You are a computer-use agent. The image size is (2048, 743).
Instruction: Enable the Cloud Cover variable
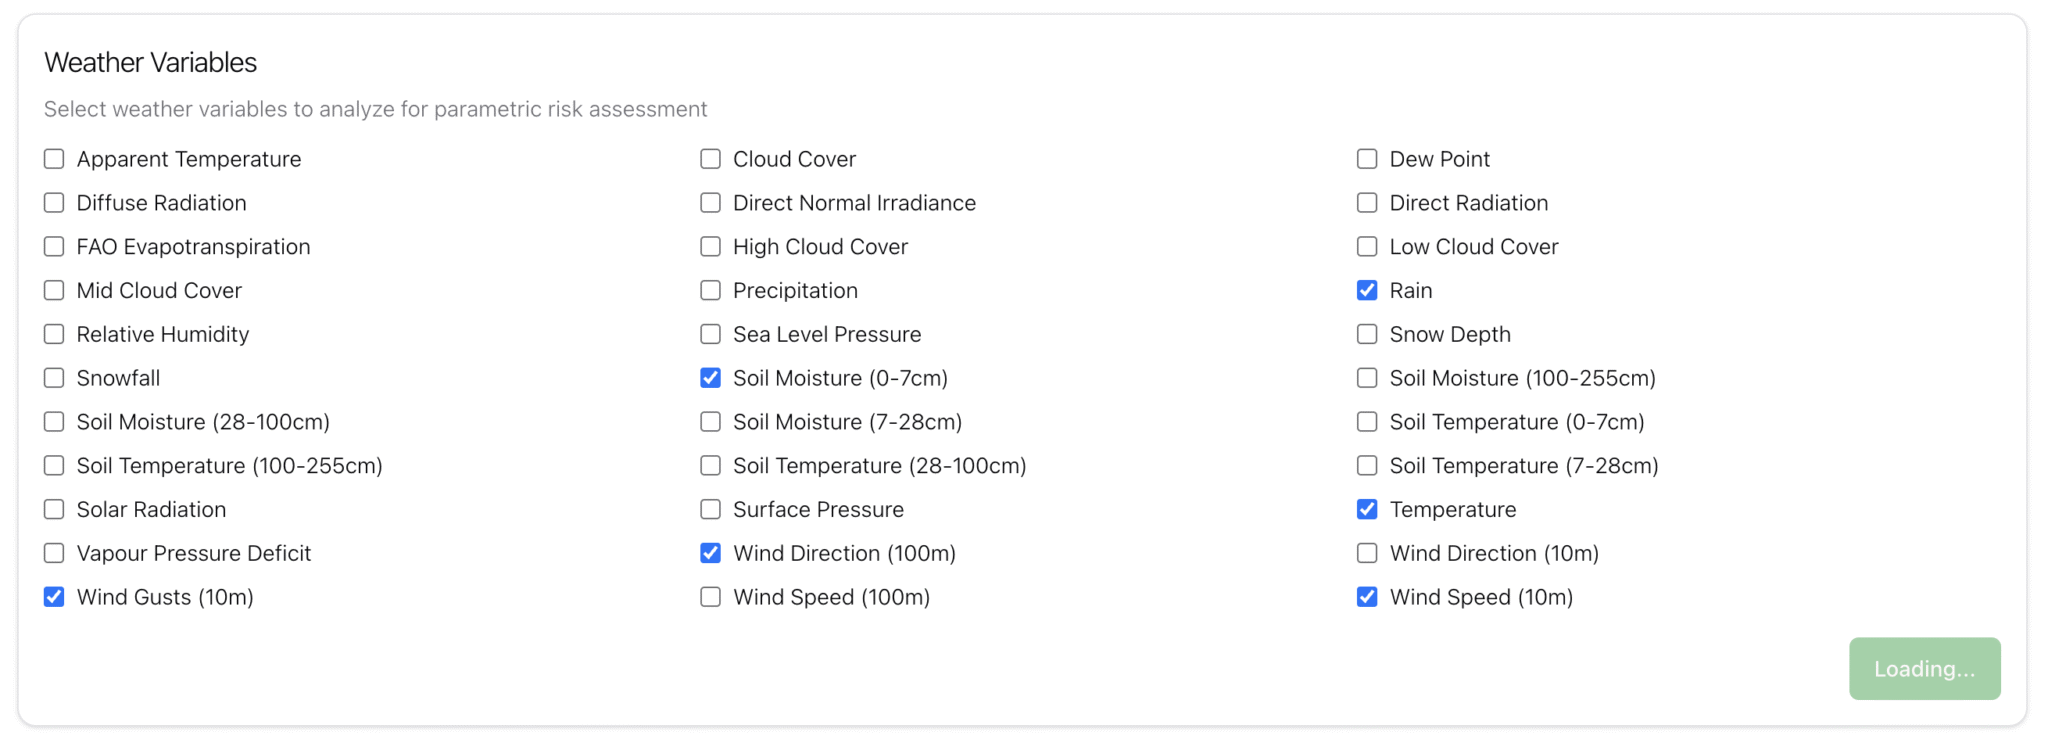[710, 159]
